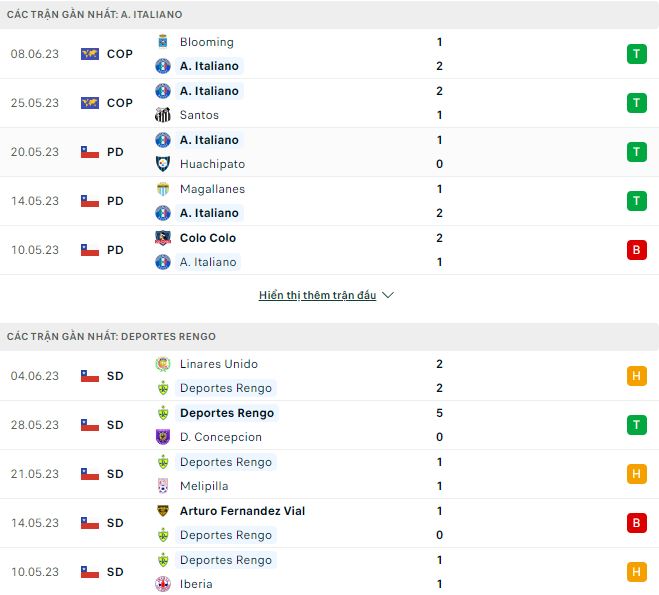Click the Huachipato team crest
Image resolution: width=659 pixels, height=595 pixels.
click(x=163, y=164)
